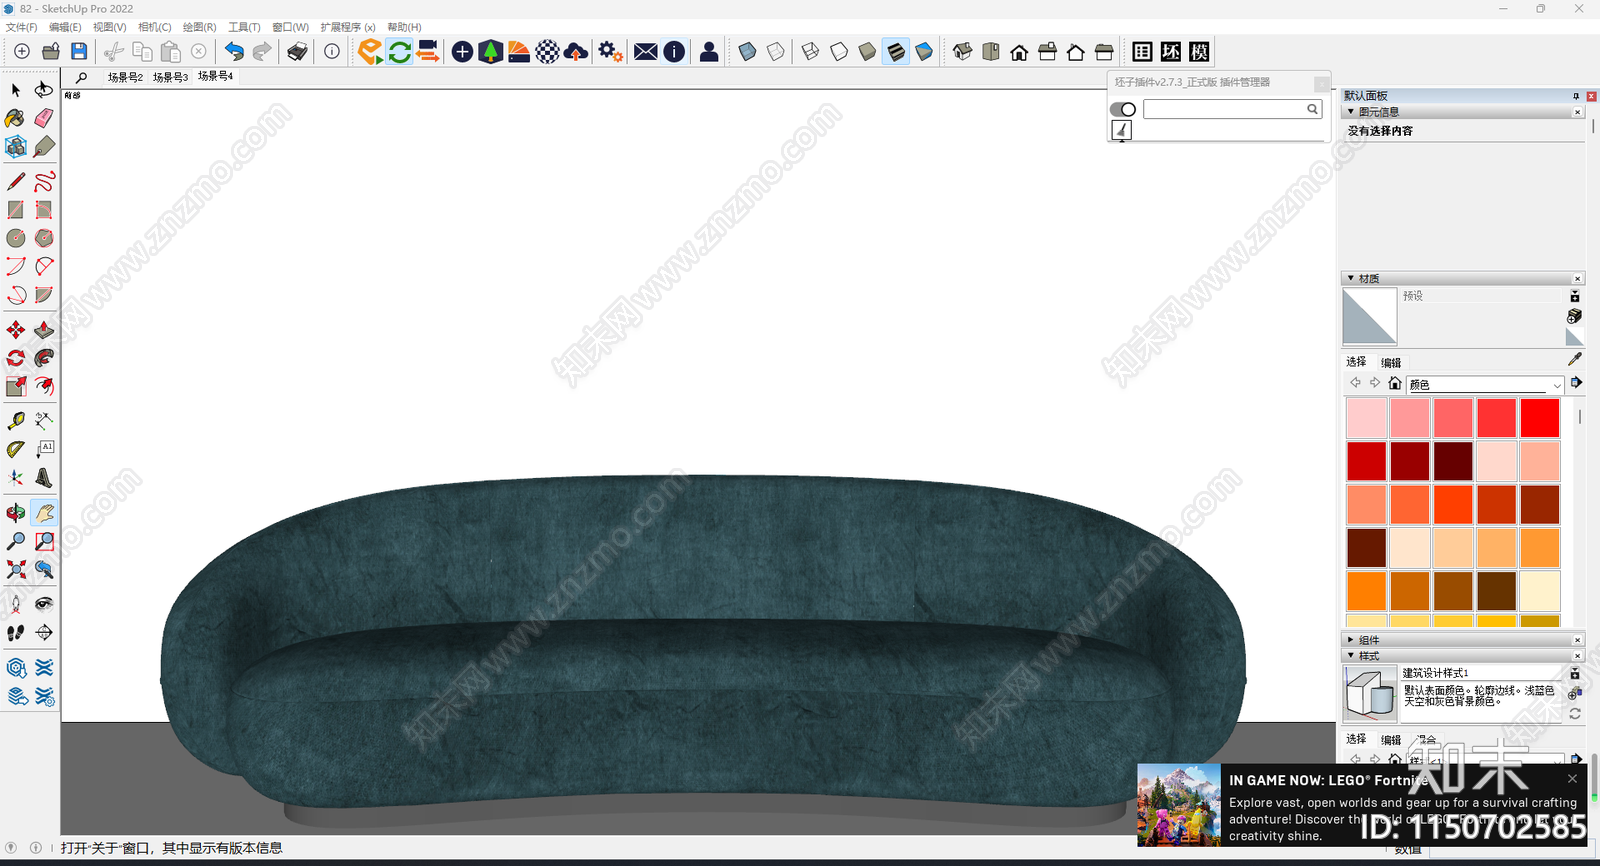Pick the Circle tool
Screen dimensions: 1600x866
[x=16, y=238]
